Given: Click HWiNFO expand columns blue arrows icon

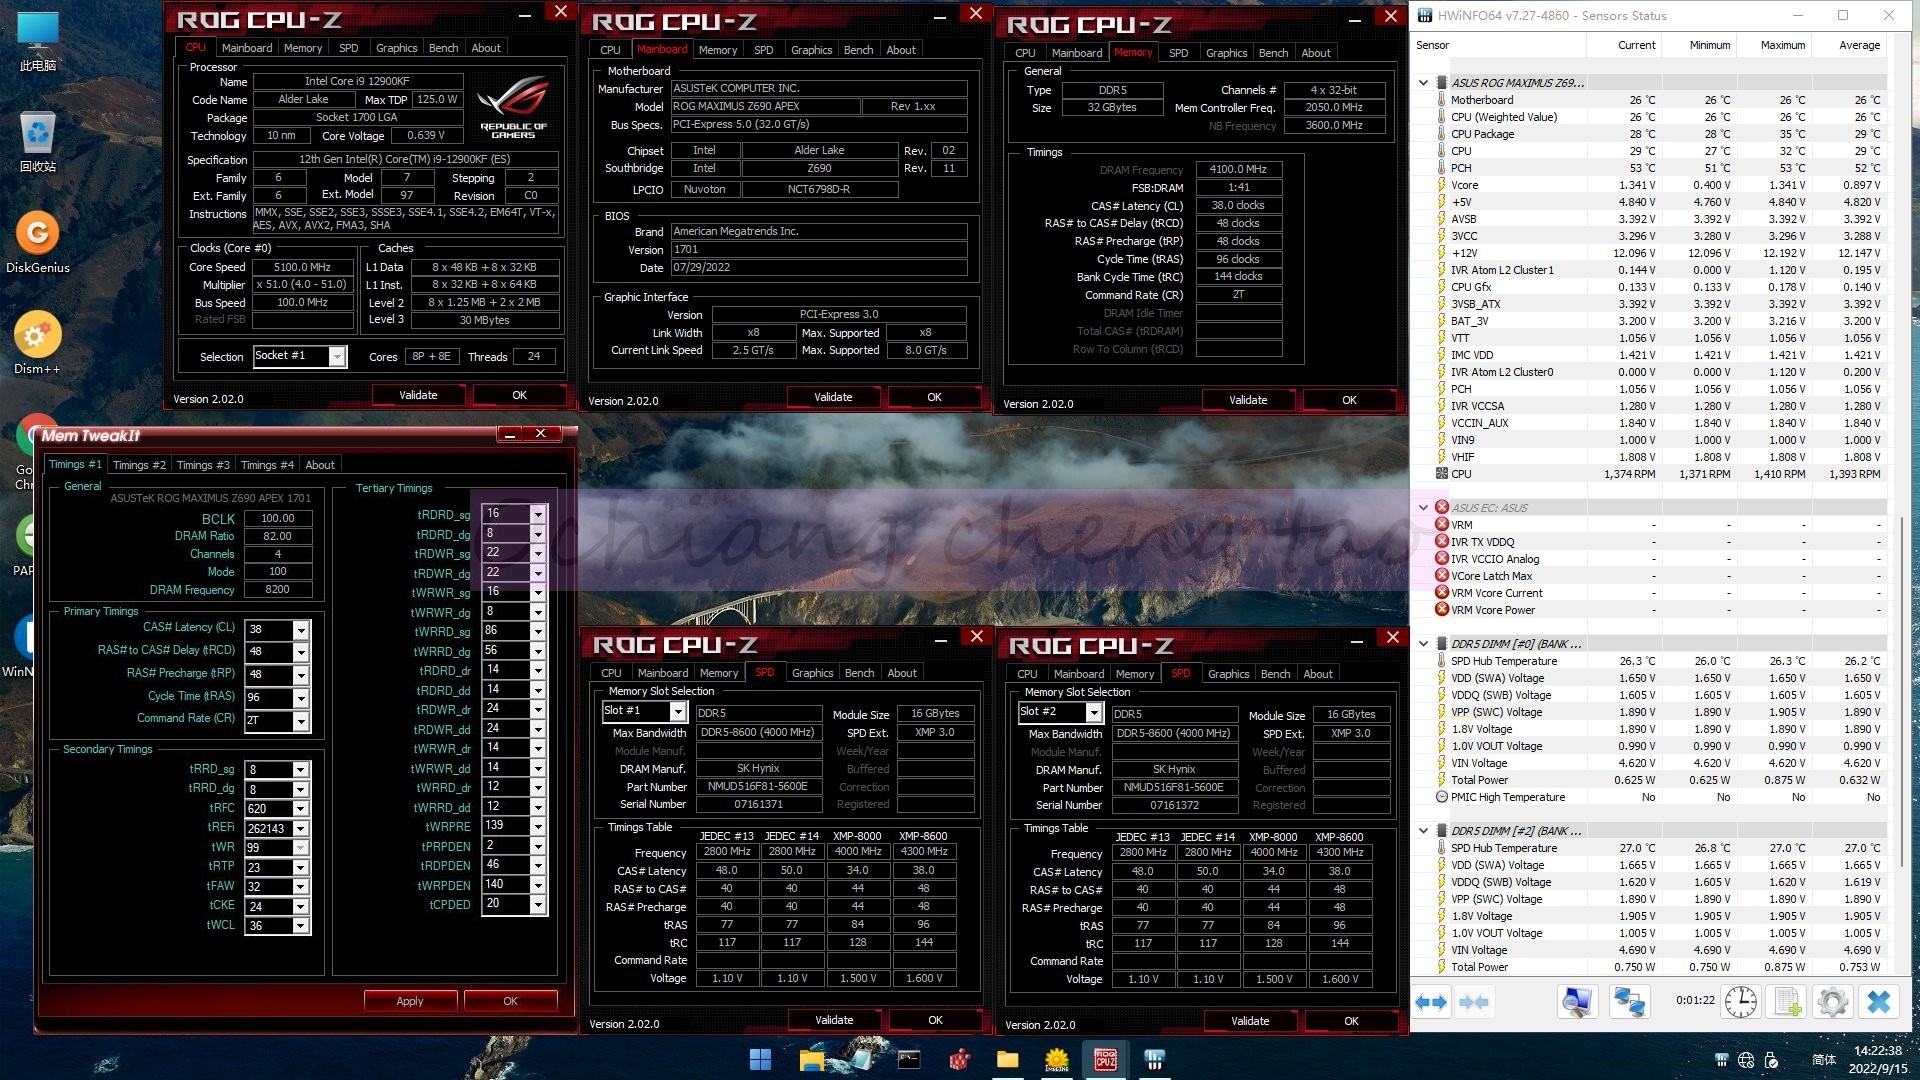Looking at the screenshot, I should pos(1431,1002).
